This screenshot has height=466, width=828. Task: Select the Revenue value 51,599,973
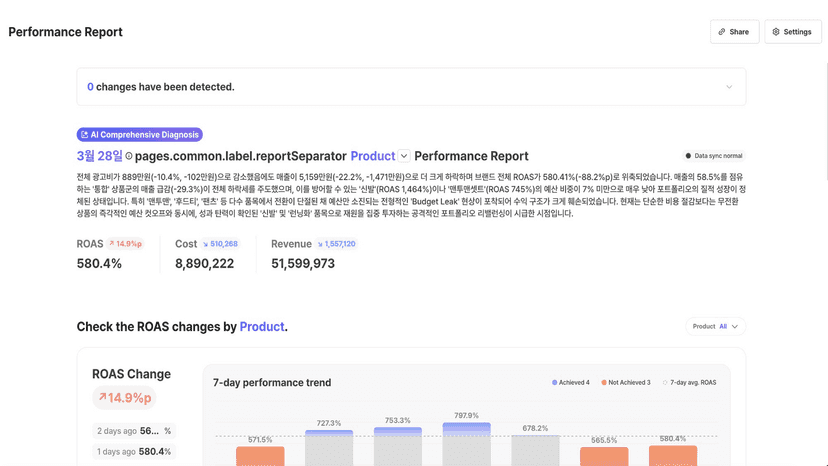pyautogui.click(x=303, y=263)
